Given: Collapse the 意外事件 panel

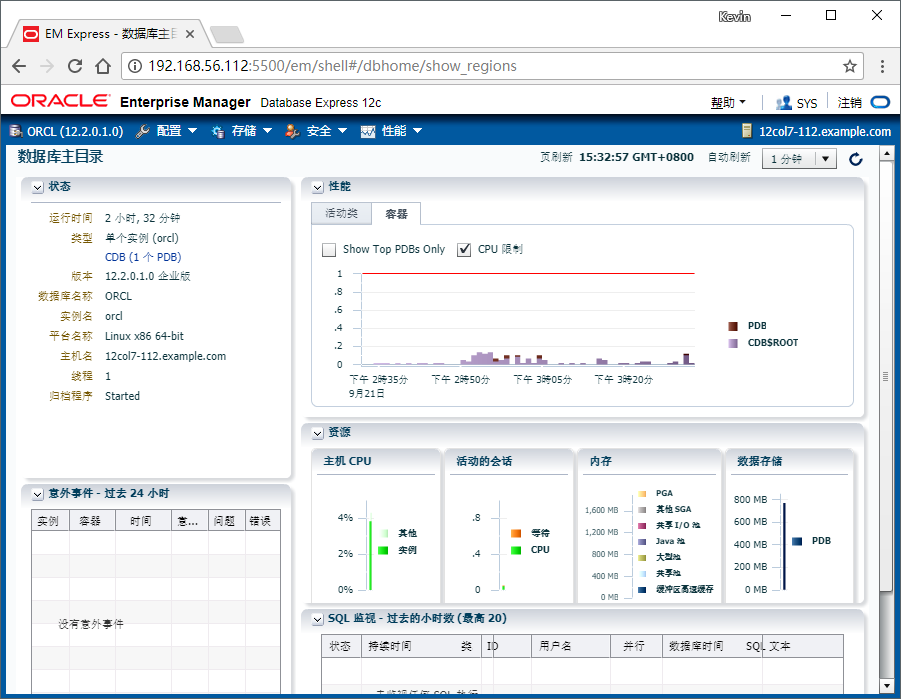Looking at the screenshot, I should pos(37,494).
